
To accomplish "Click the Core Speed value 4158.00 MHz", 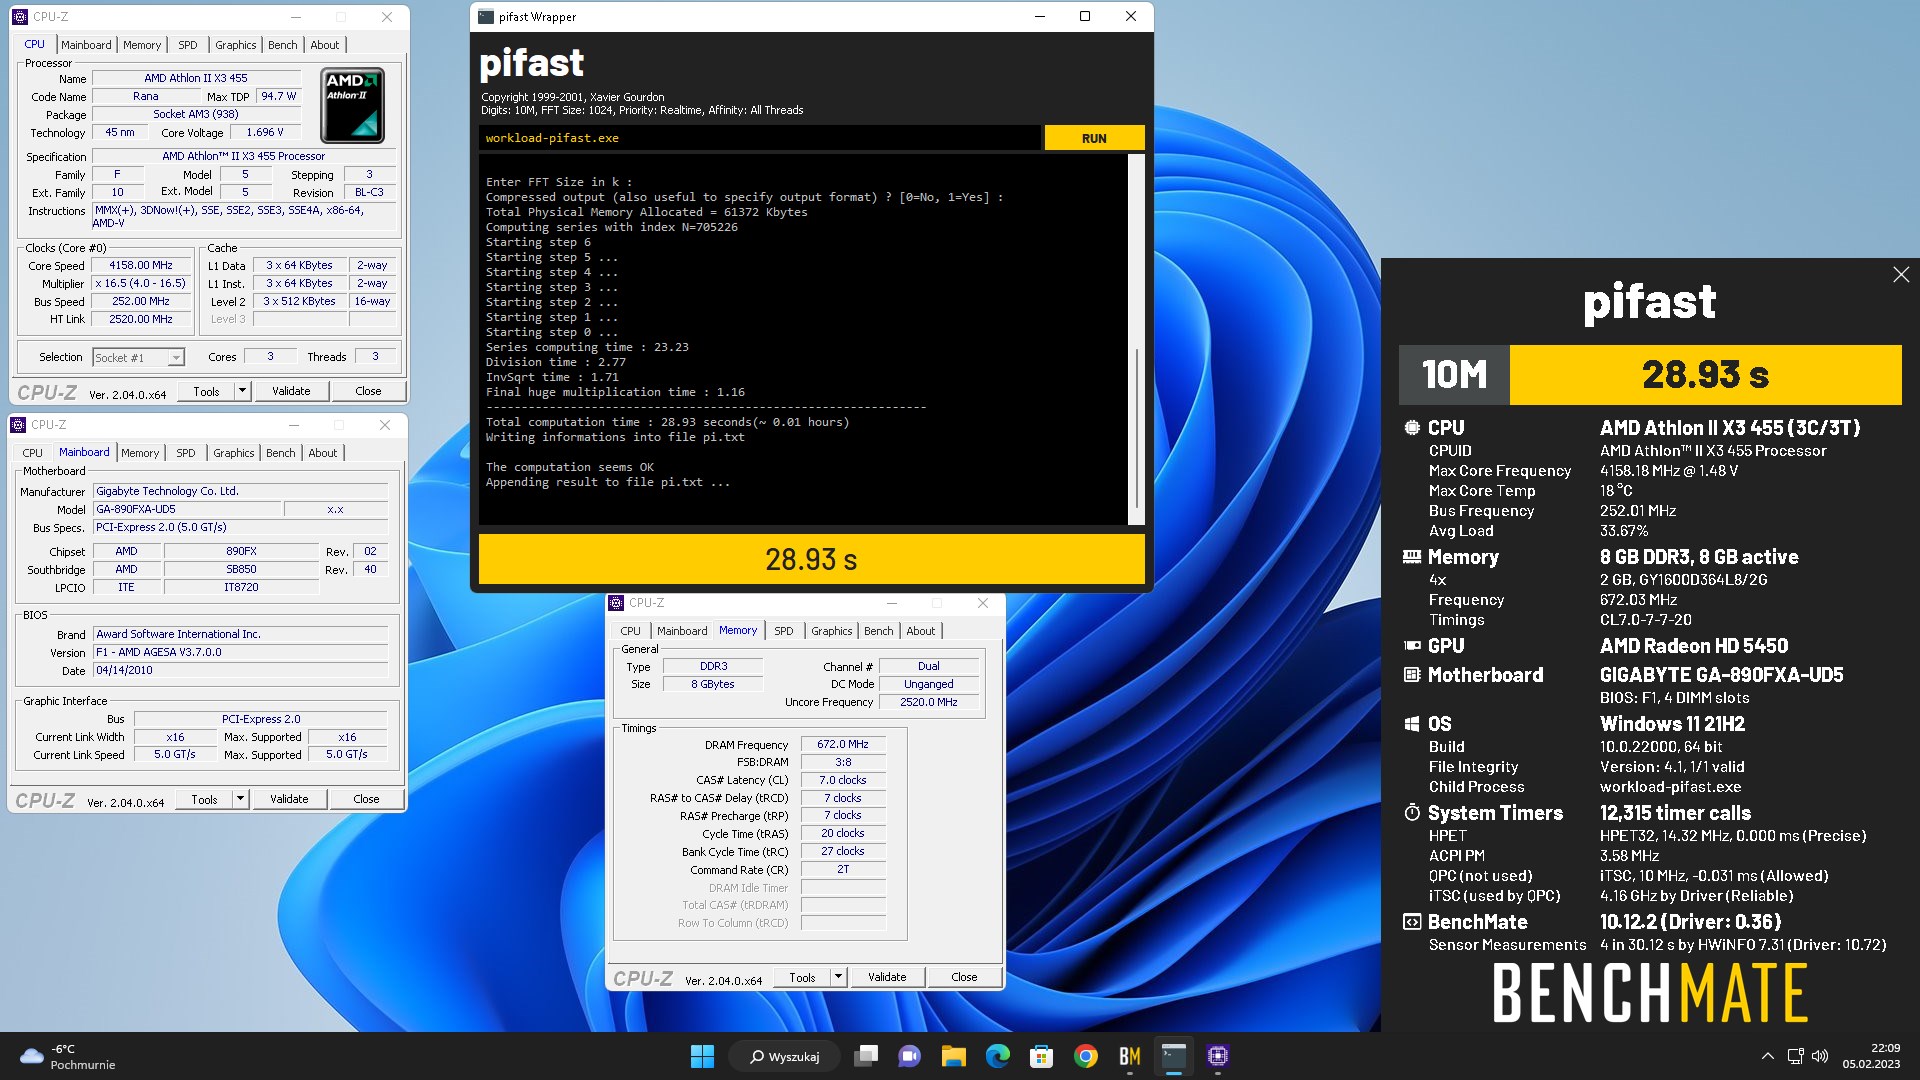I will tap(141, 266).
